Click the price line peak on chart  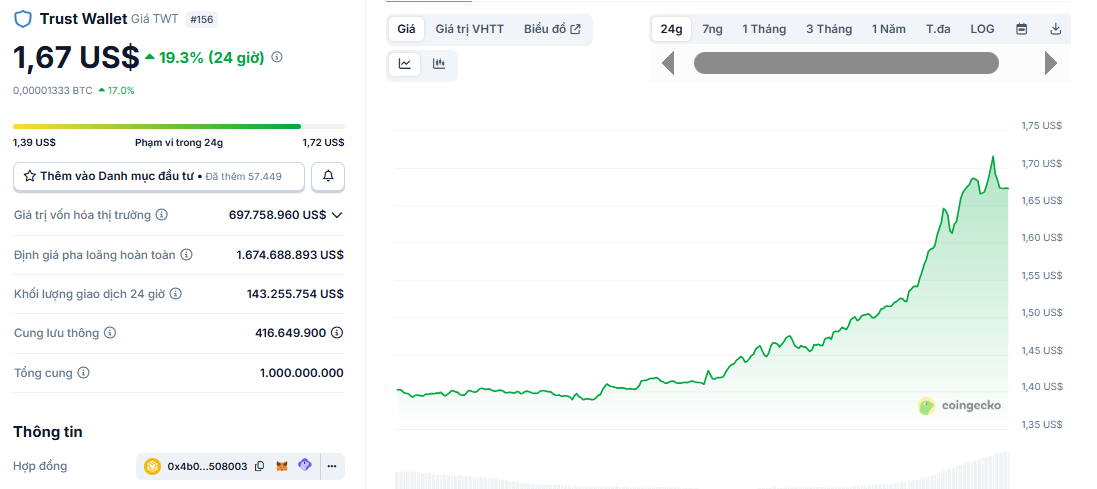pos(992,157)
